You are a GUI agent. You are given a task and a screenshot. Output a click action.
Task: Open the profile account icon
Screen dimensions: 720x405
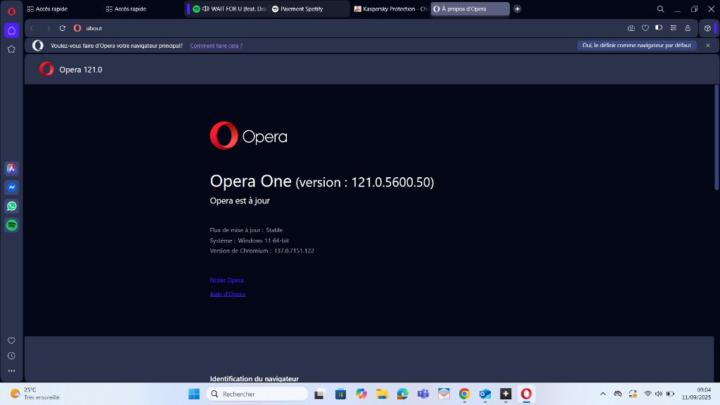click(x=687, y=28)
